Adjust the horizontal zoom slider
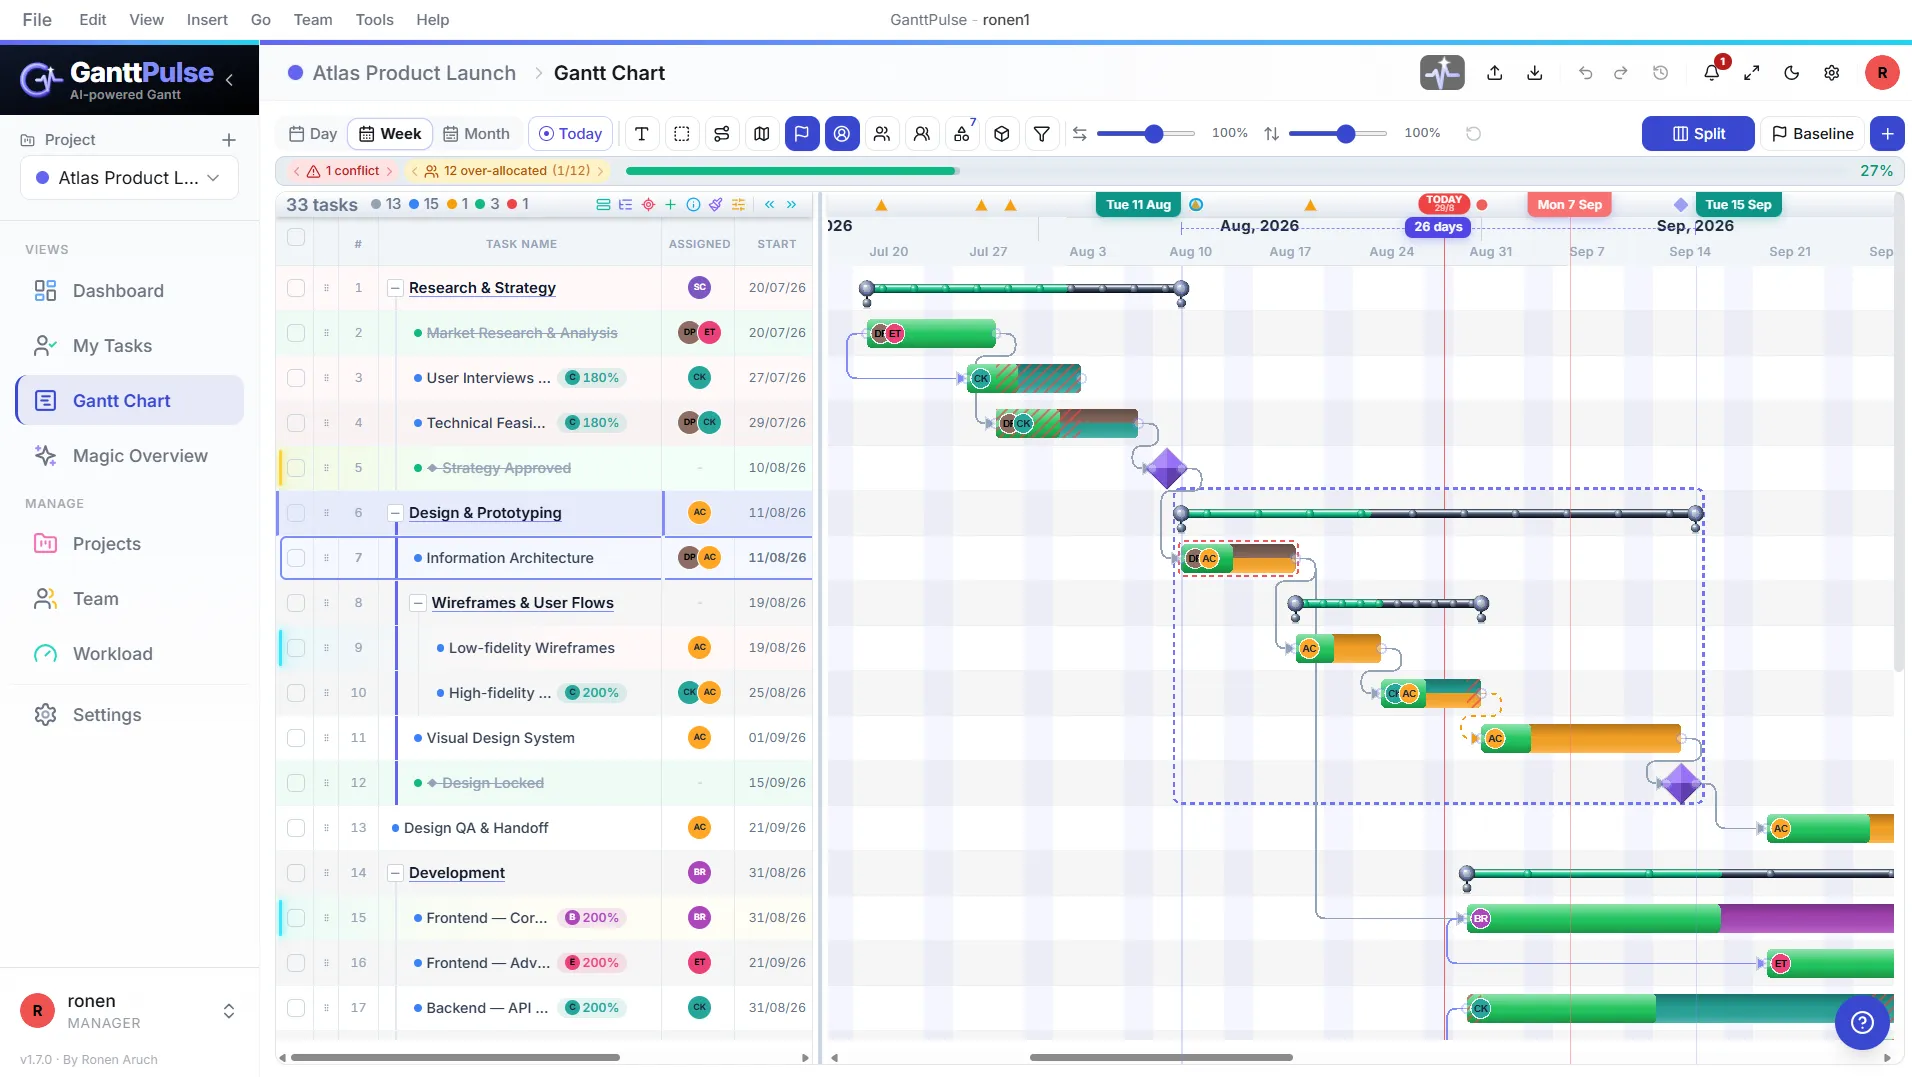Image resolution: width=1912 pixels, height=1077 pixels. point(1146,134)
